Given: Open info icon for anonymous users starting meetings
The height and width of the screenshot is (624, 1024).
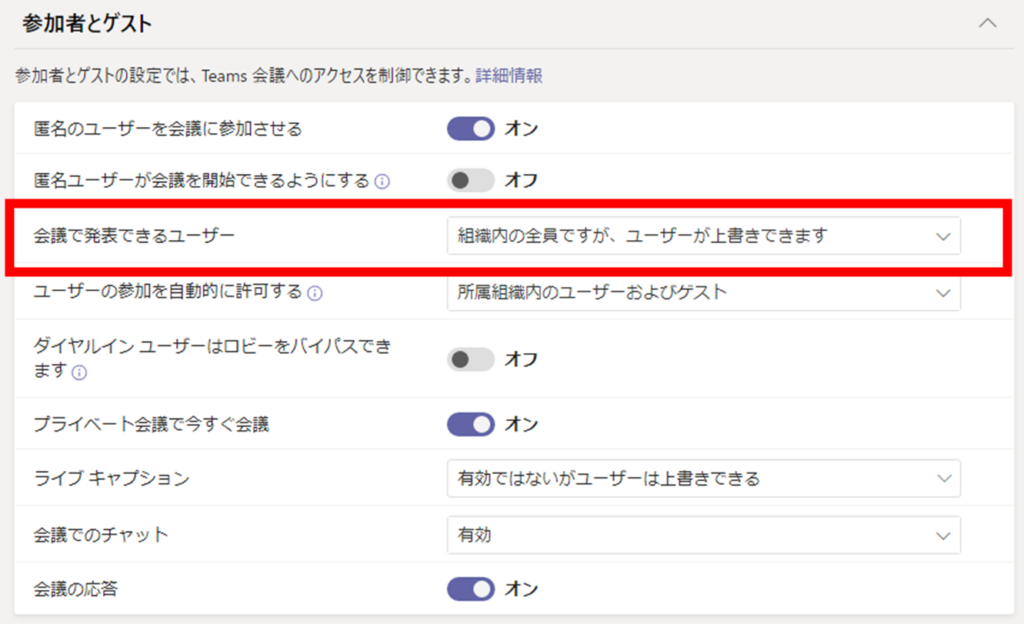Looking at the screenshot, I should pyautogui.click(x=381, y=182).
